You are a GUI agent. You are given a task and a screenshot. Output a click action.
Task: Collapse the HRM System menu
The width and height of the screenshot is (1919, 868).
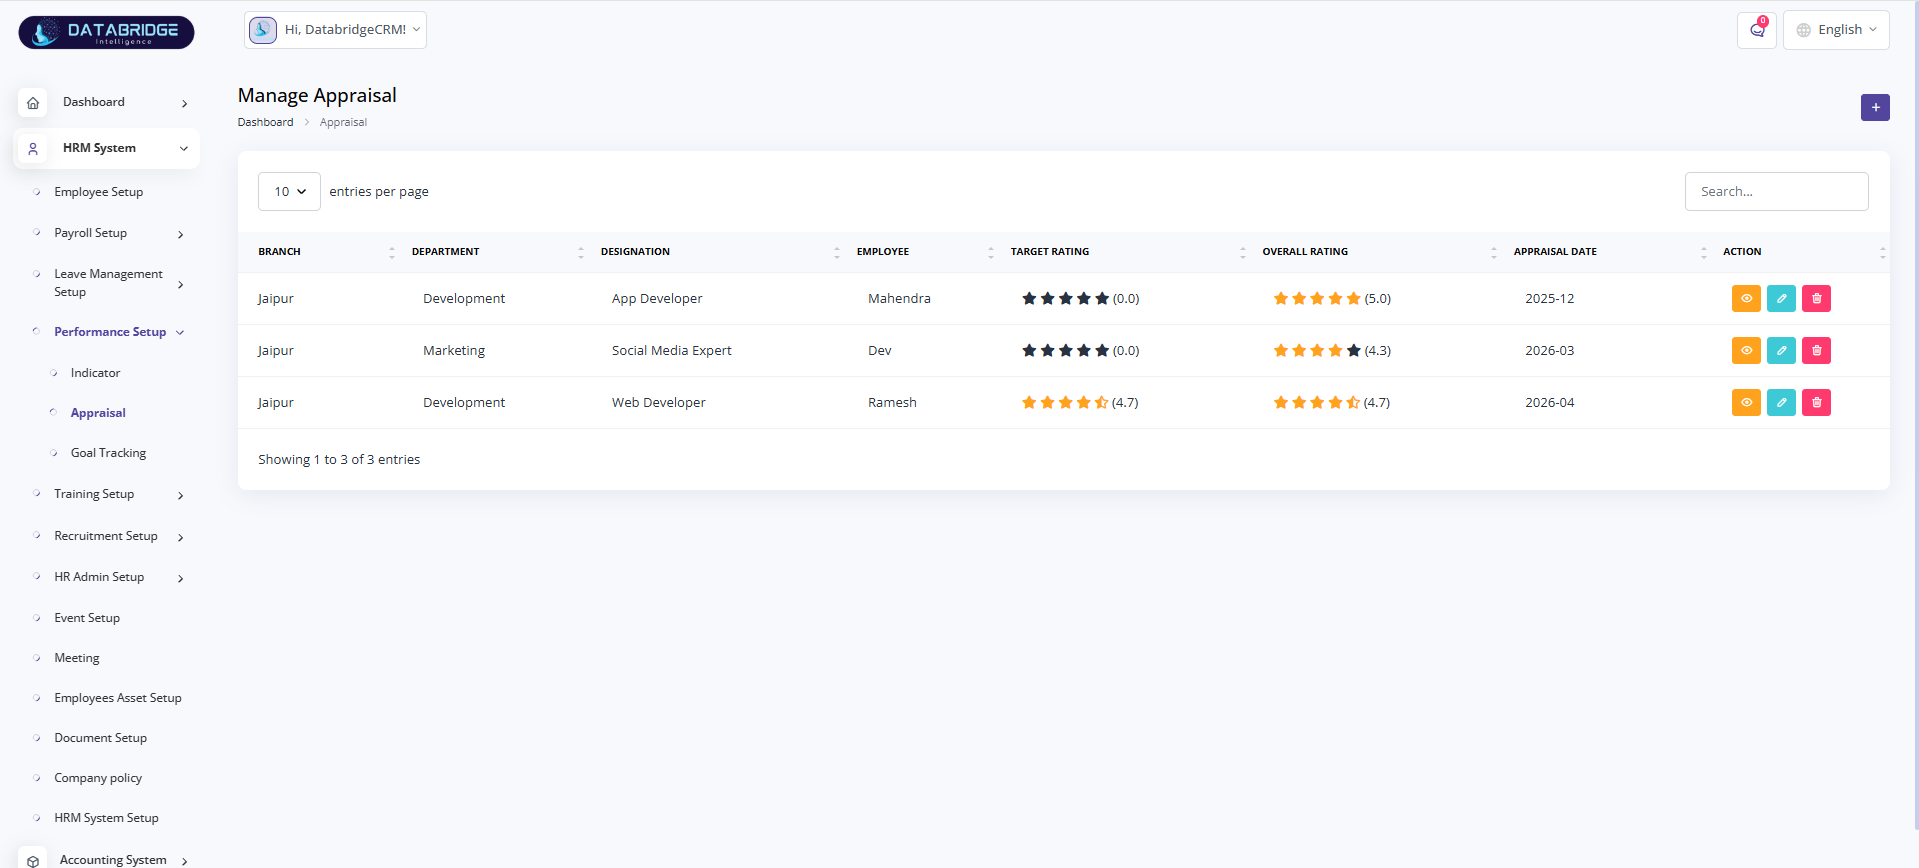click(106, 148)
